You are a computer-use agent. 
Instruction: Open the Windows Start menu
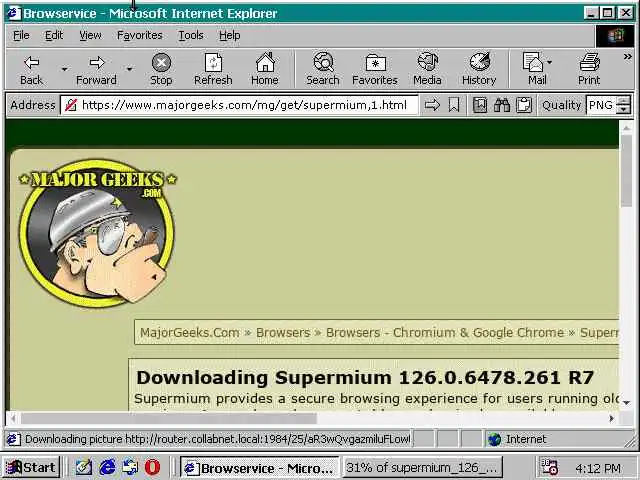point(31,467)
